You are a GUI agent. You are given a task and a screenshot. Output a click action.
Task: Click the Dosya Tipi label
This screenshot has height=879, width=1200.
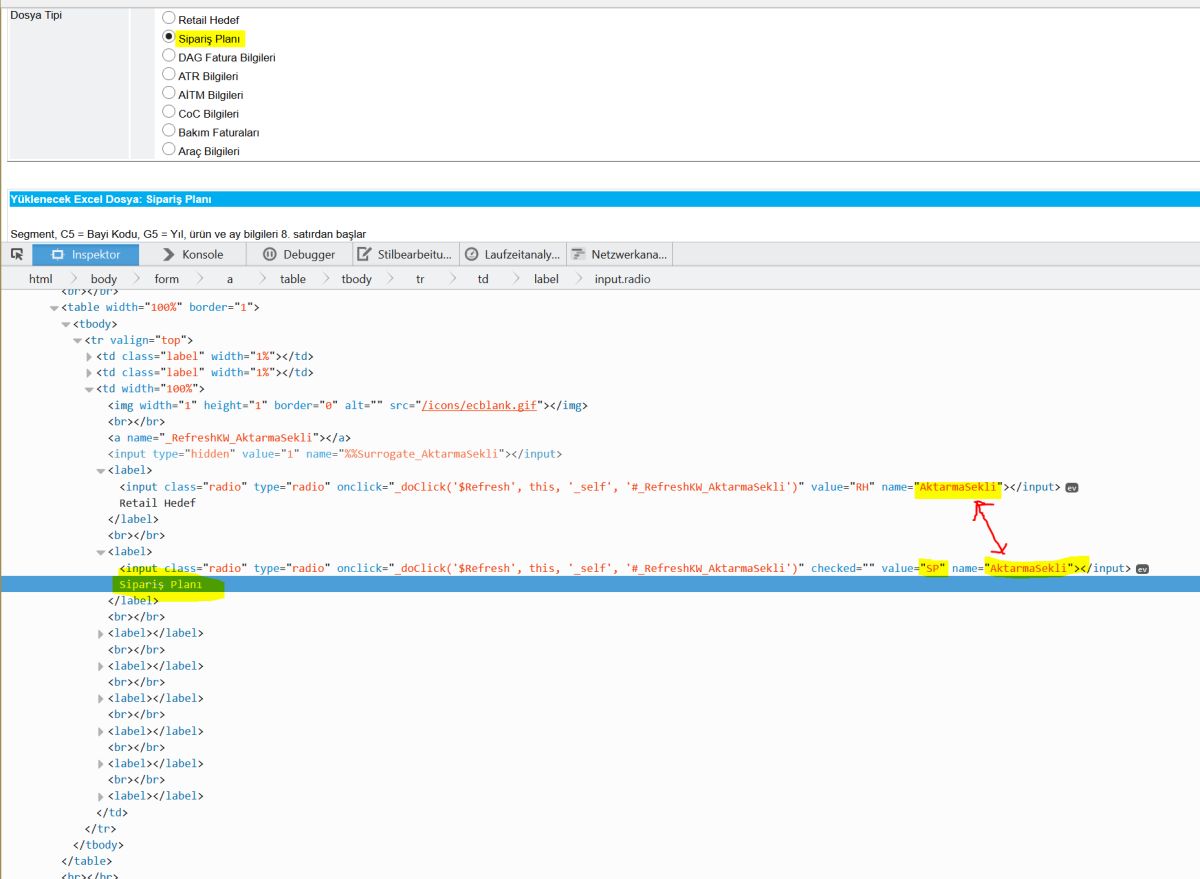pyautogui.click(x=36, y=15)
